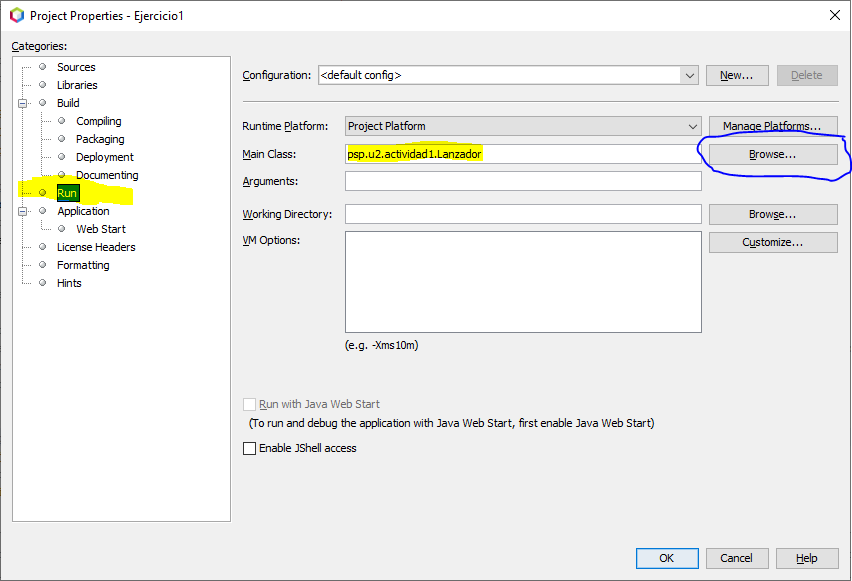Open the Deployment settings node

tap(104, 157)
